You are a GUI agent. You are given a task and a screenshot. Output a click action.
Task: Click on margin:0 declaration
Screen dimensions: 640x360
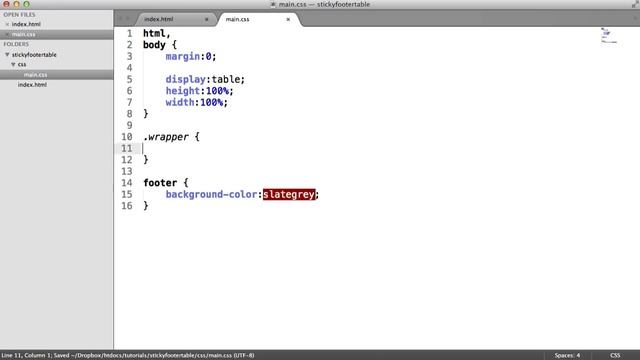[191, 56]
